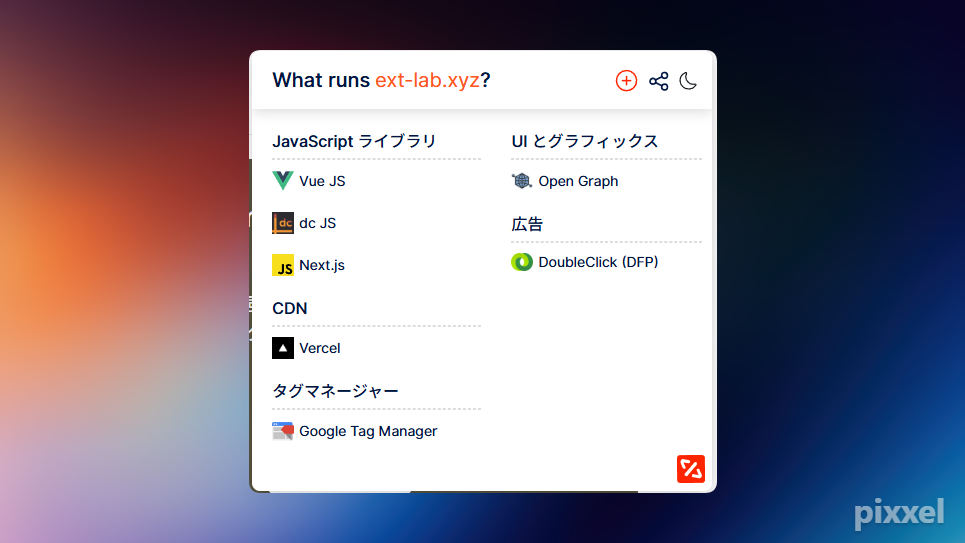Click the Google Tag Manager icon
This screenshot has height=543, width=965.
tap(282, 431)
